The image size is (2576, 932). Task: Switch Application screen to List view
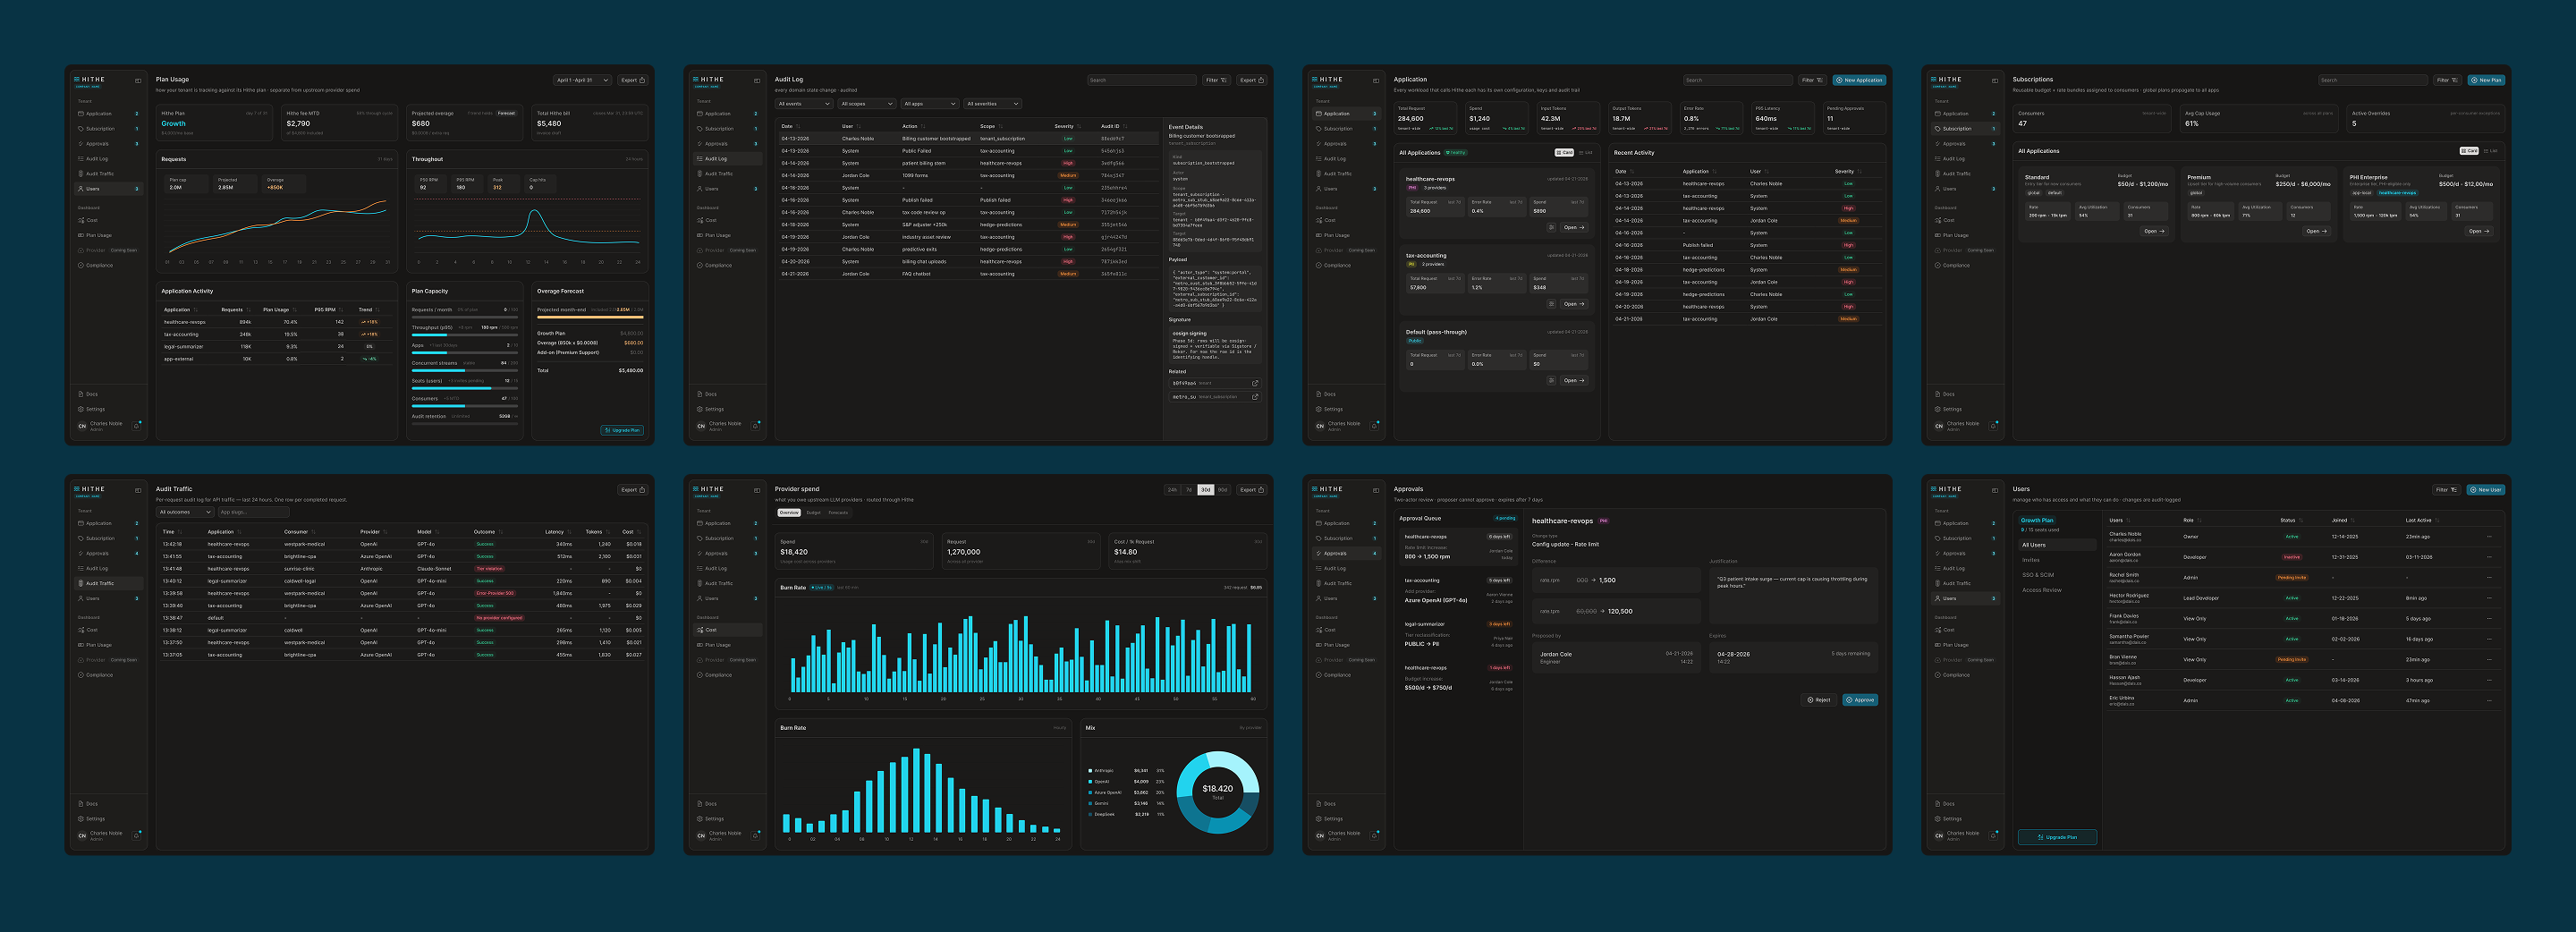pyautogui.click(x=1586, y=153)
